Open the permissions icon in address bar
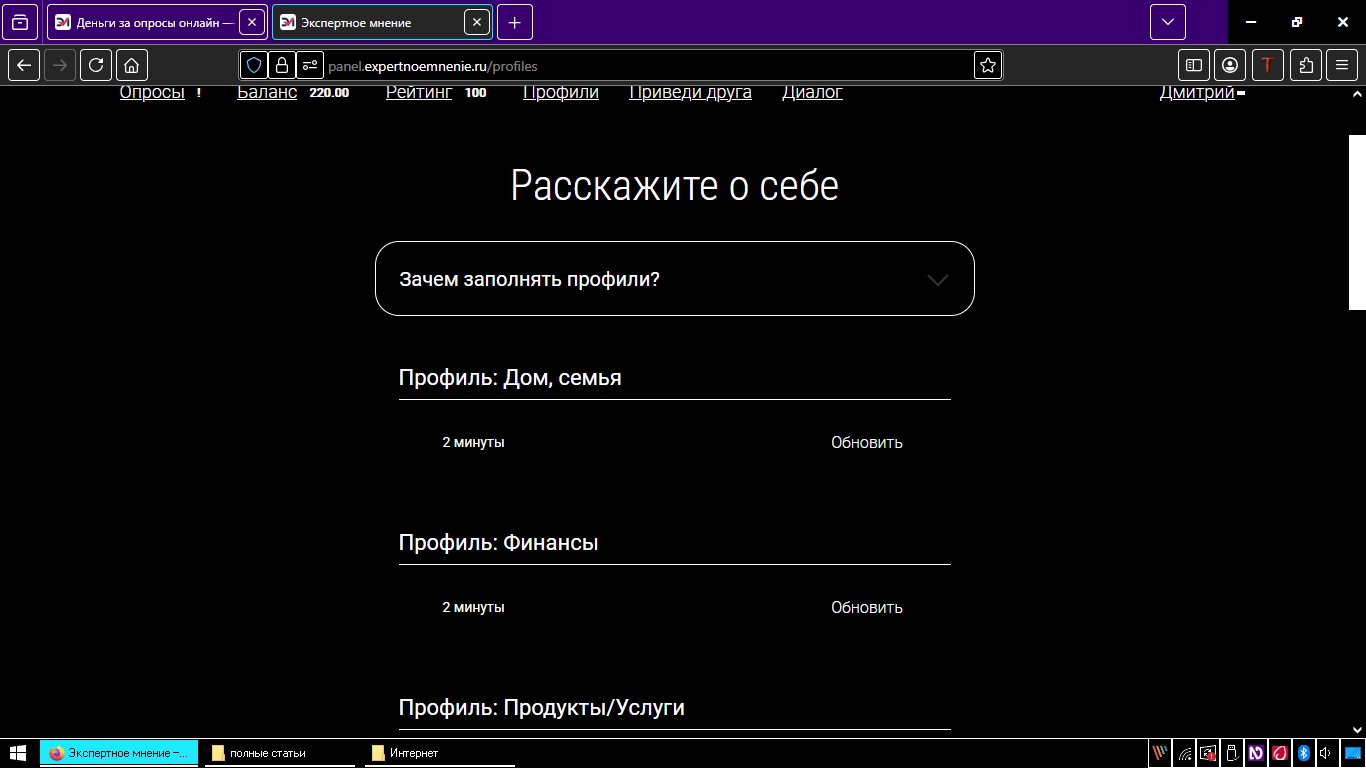This screenshot has height=768, width=1366. [x=309, y=65]
